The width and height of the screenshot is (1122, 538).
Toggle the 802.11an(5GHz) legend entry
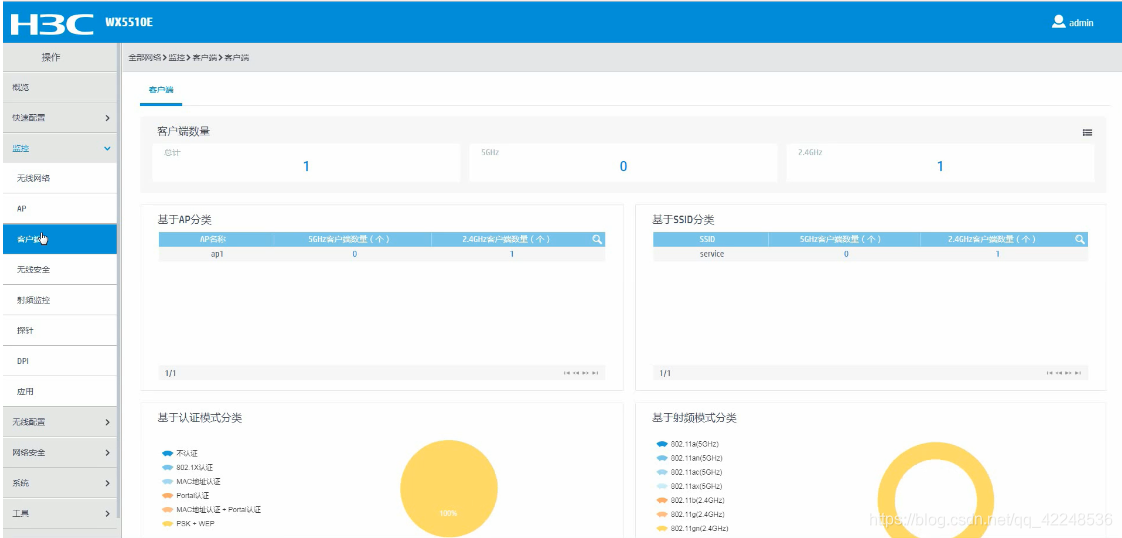coord(689,458)
